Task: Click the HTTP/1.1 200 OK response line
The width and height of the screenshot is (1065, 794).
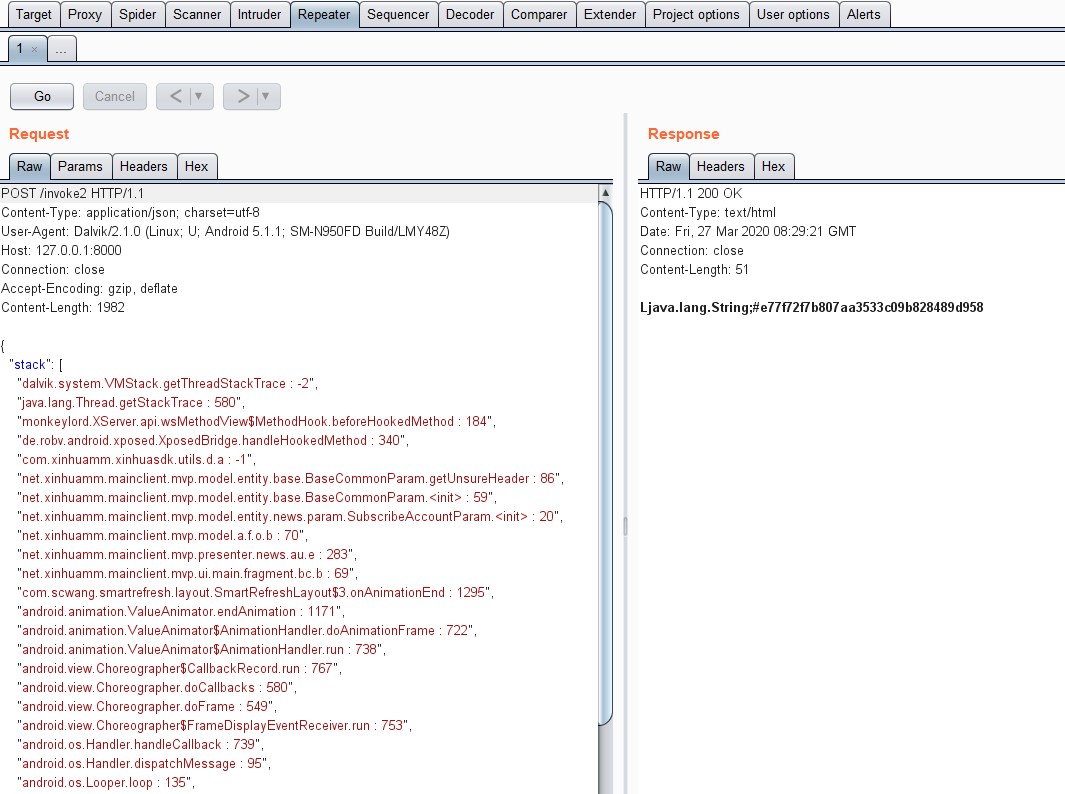Action: 691,194
